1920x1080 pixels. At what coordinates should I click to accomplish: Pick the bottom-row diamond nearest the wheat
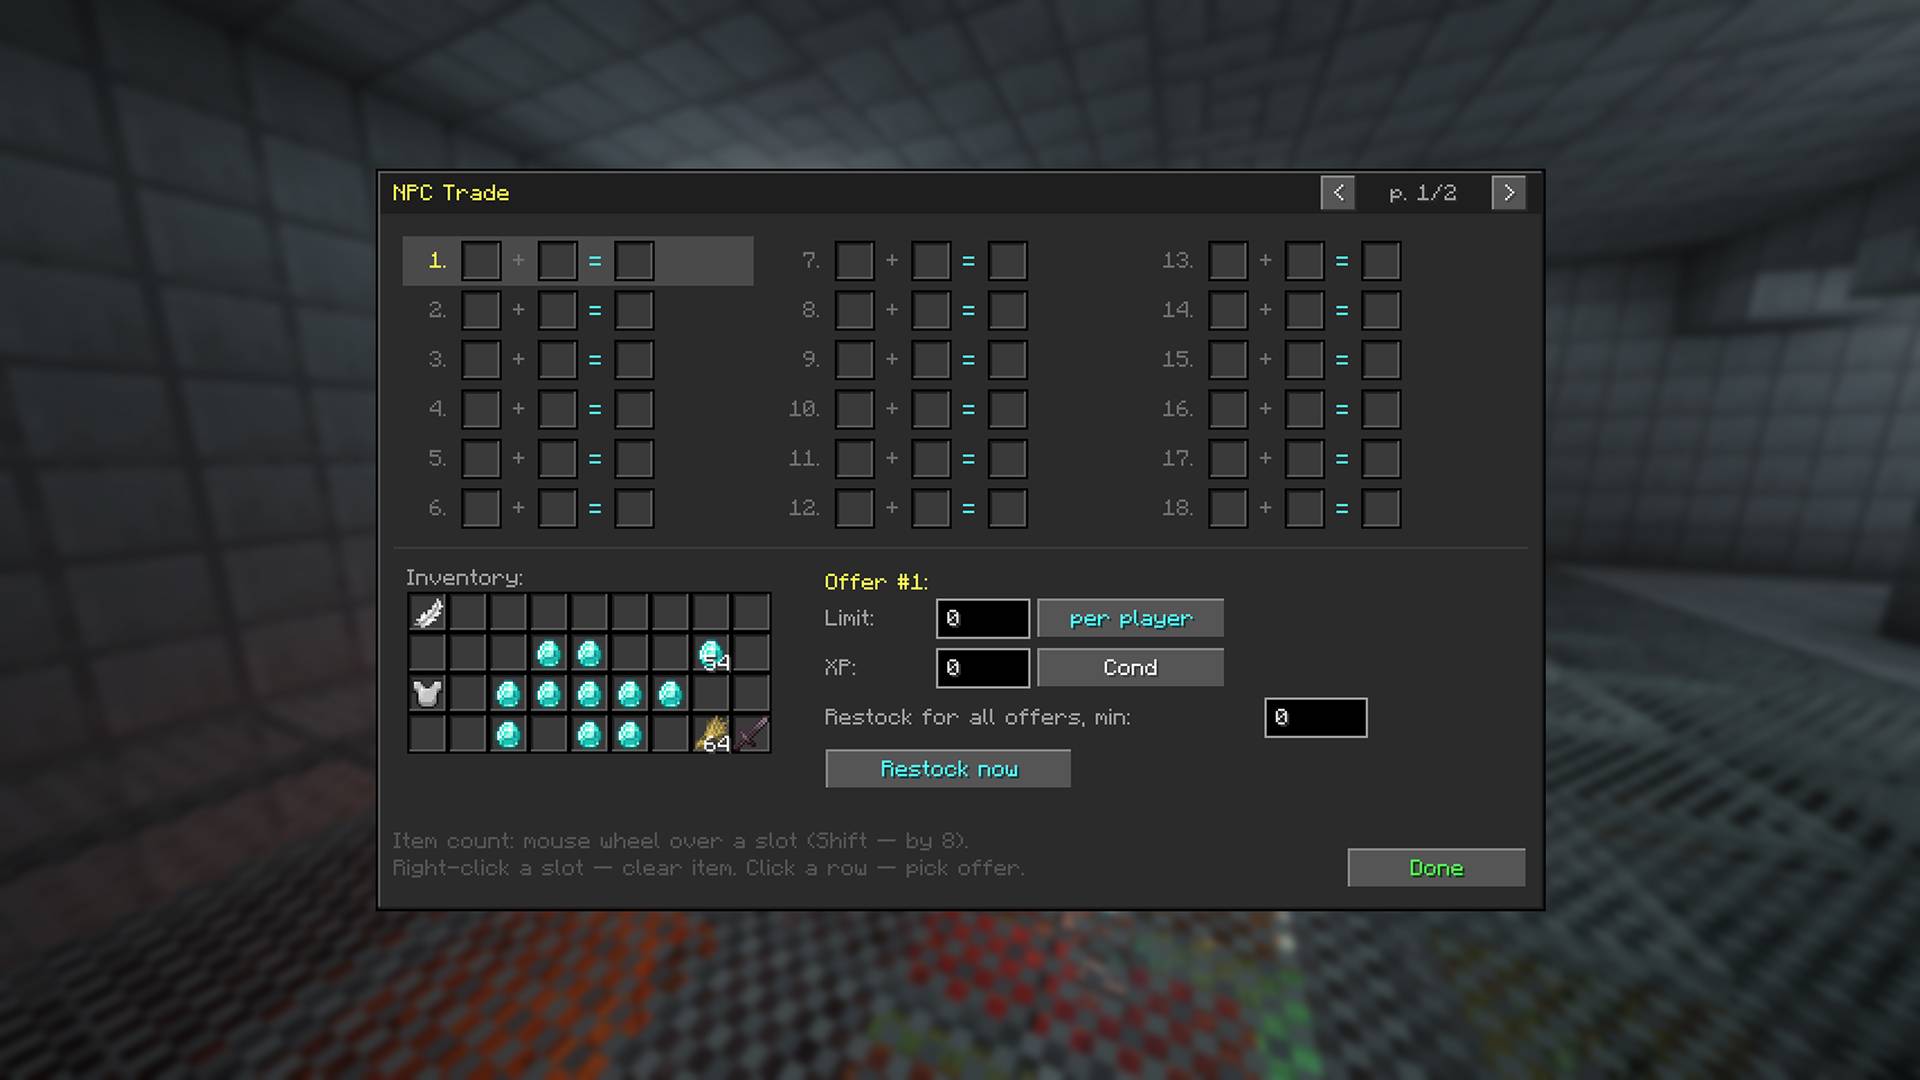[x=630, y=734]
